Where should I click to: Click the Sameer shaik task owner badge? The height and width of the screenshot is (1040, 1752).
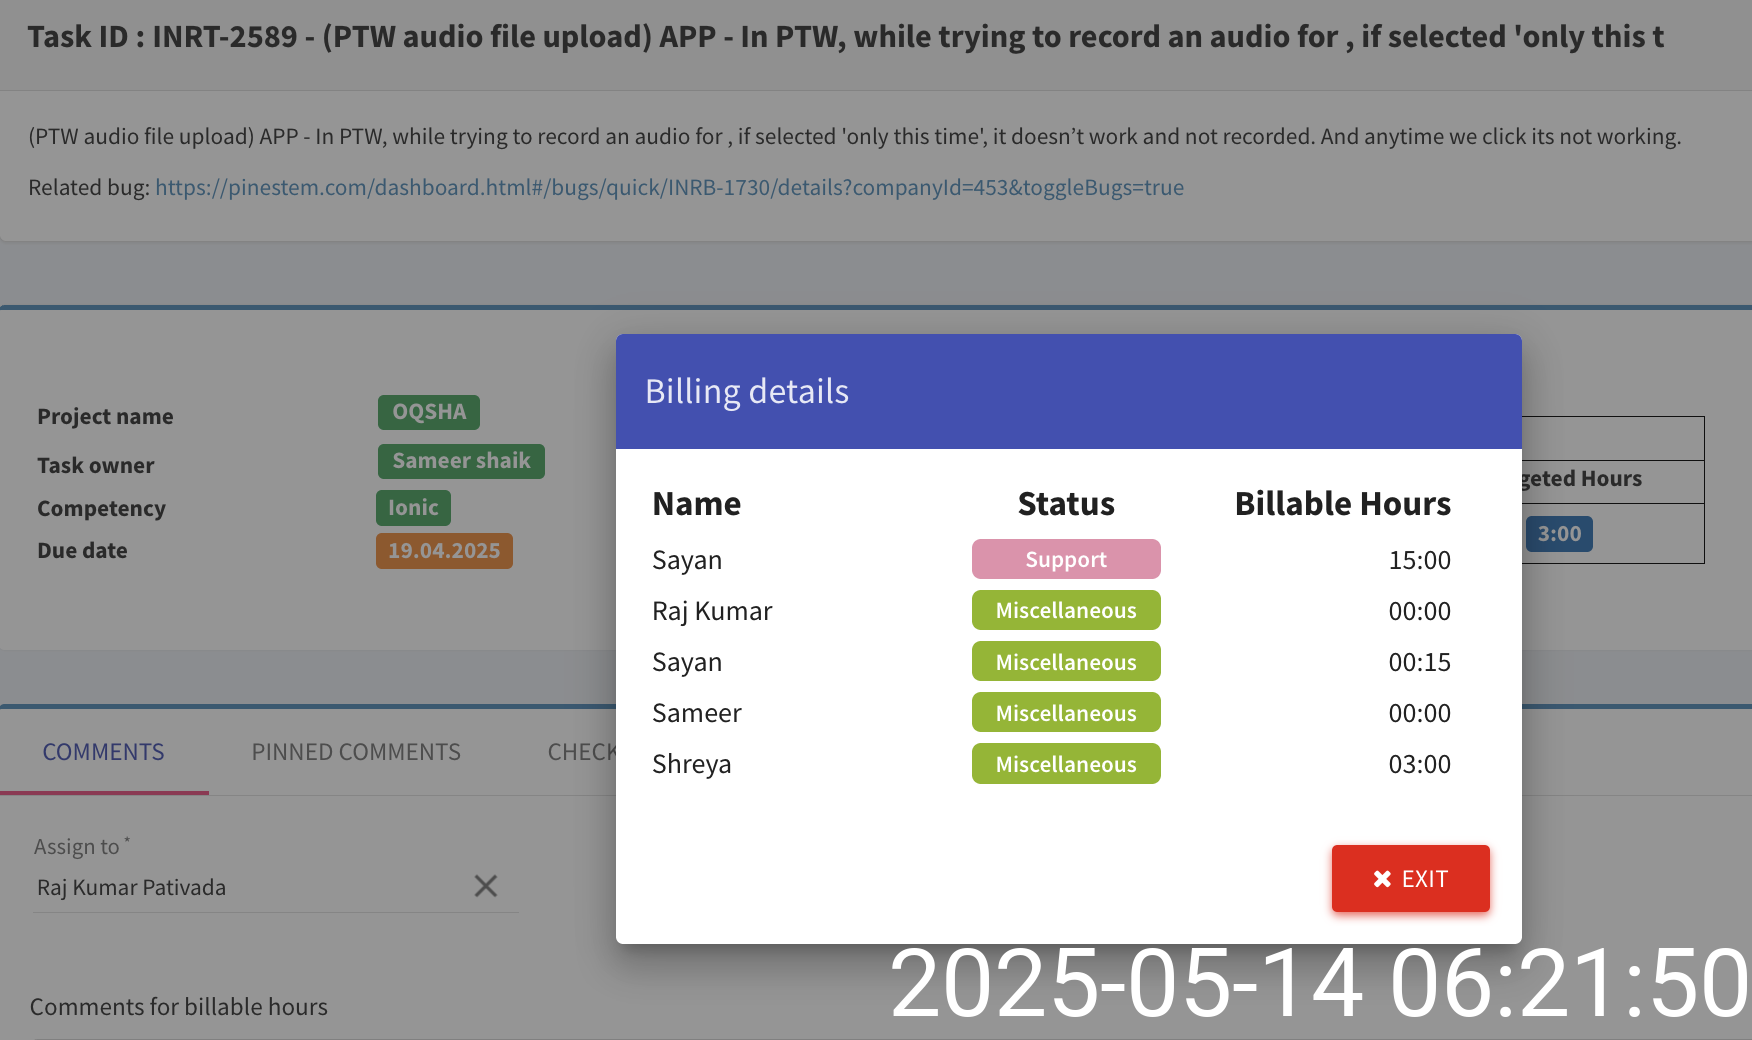[x=461, y=461]
